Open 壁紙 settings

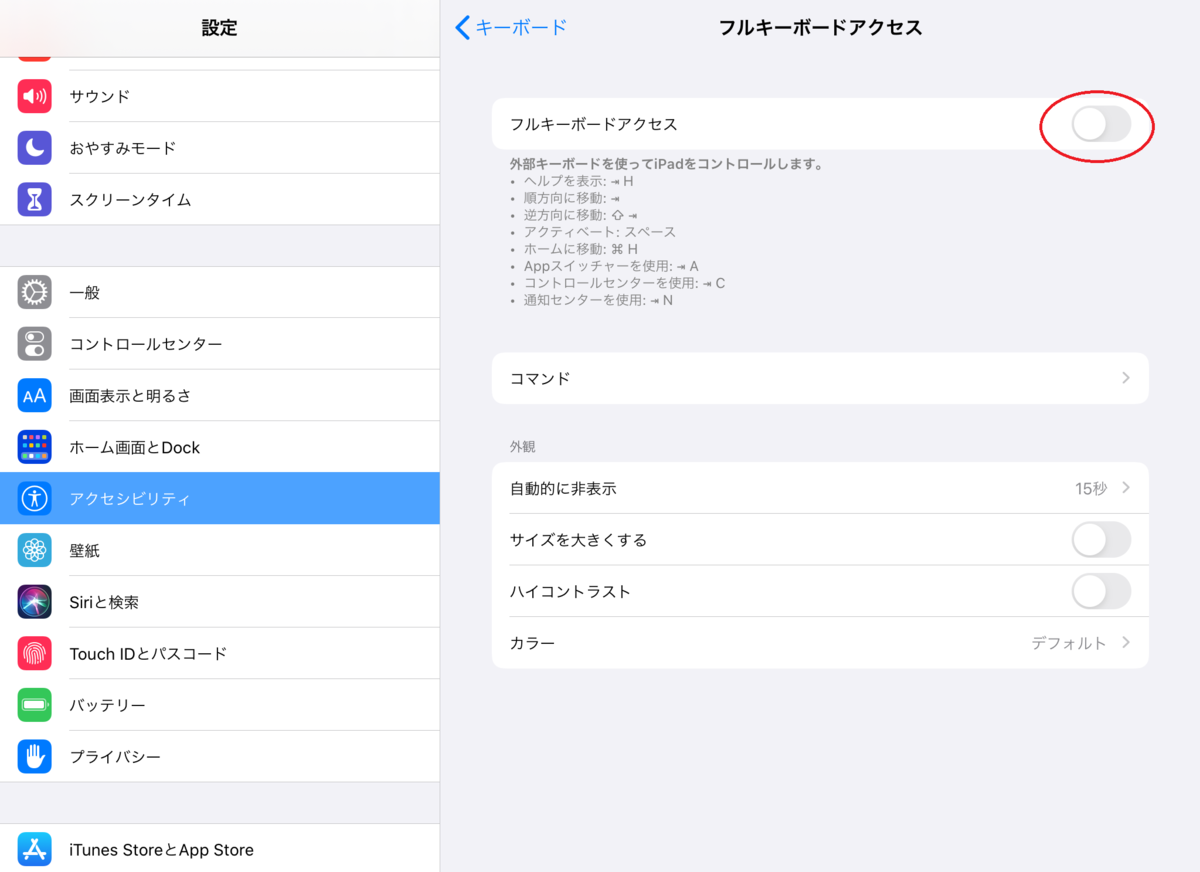[220, 550]
